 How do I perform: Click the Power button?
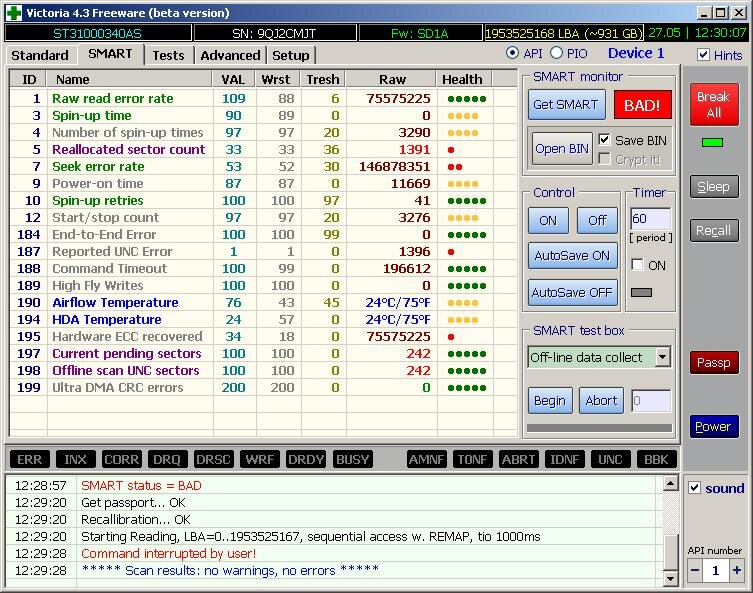click(x=714, y=427)
